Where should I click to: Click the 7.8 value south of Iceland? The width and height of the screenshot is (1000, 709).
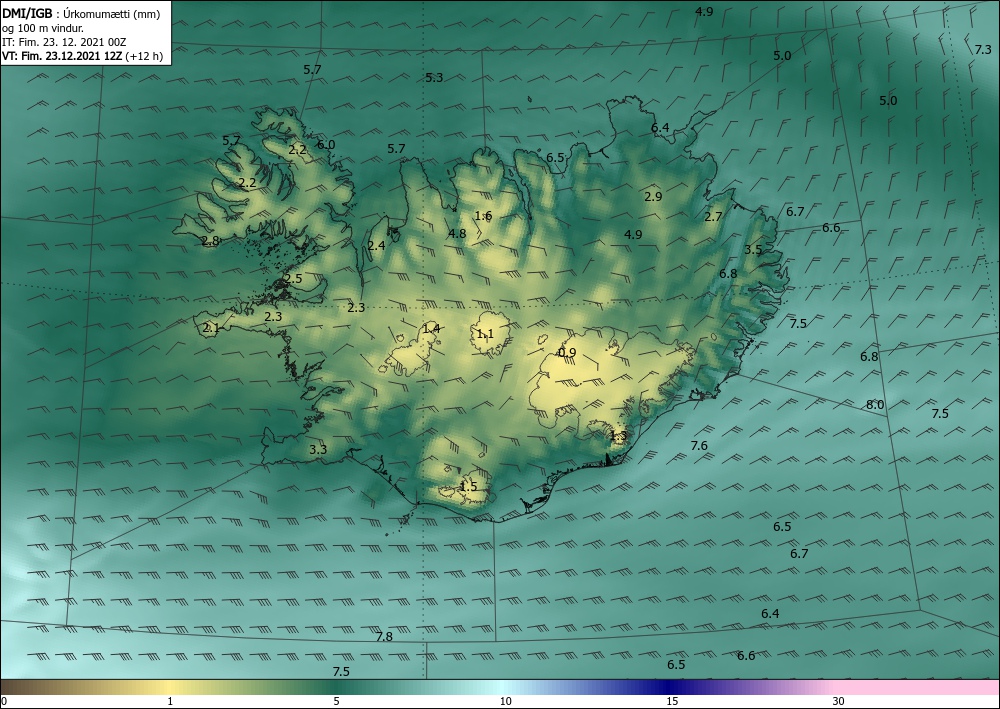pyautogui.click(x=384, y=636)
